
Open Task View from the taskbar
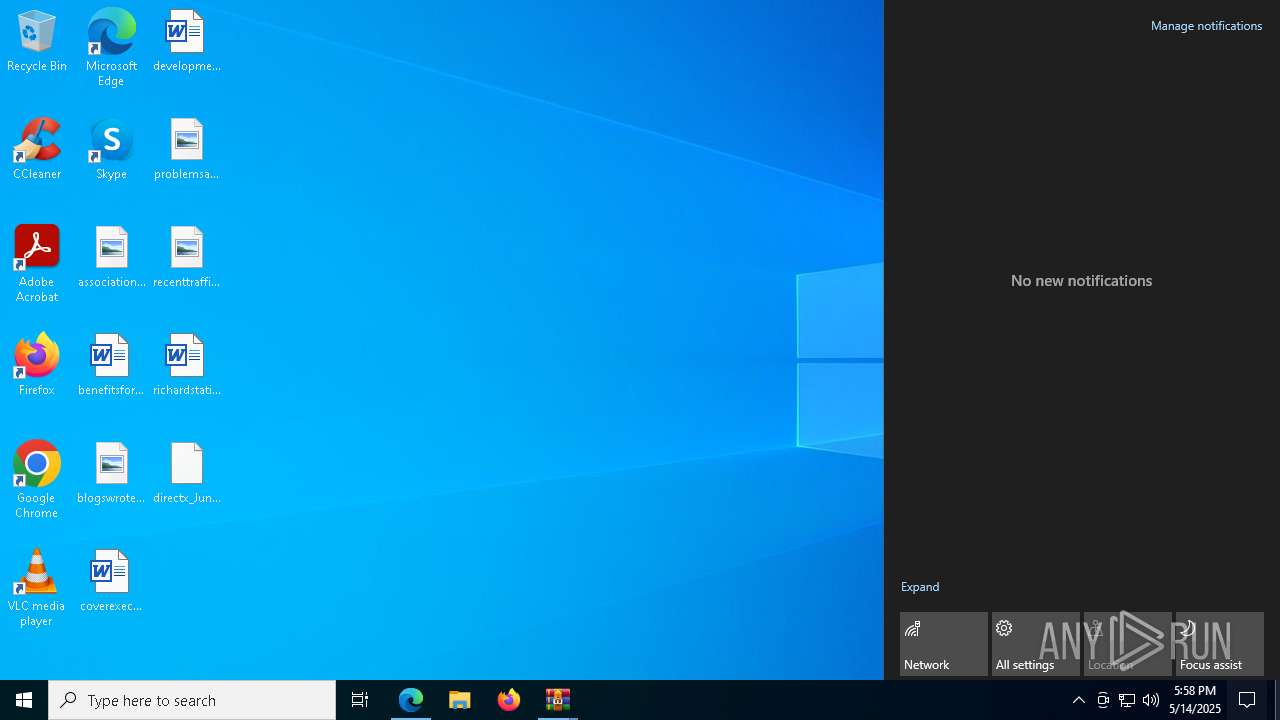[x=360, y=700]
